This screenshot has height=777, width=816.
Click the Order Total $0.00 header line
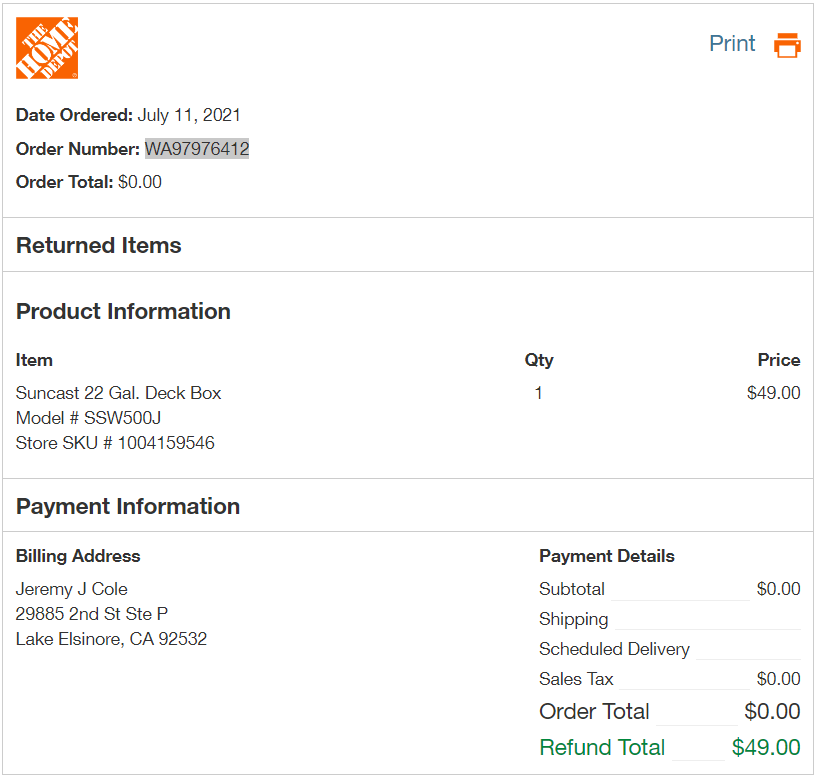pyautogui.click(x=88, y=182)
